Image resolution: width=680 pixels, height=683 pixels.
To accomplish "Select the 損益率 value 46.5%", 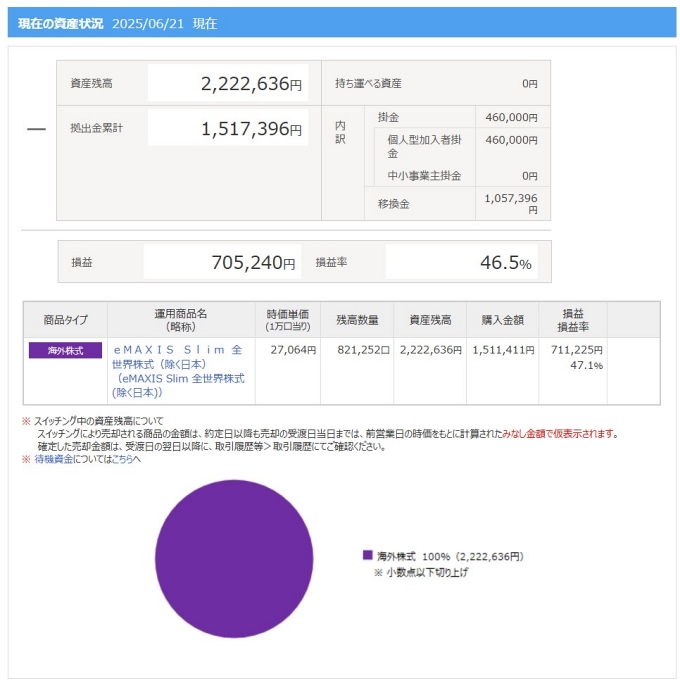I will point(505,262).
